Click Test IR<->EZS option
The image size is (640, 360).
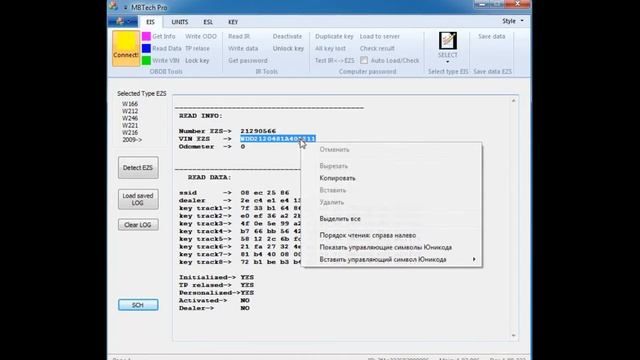(x=334, y=60)
